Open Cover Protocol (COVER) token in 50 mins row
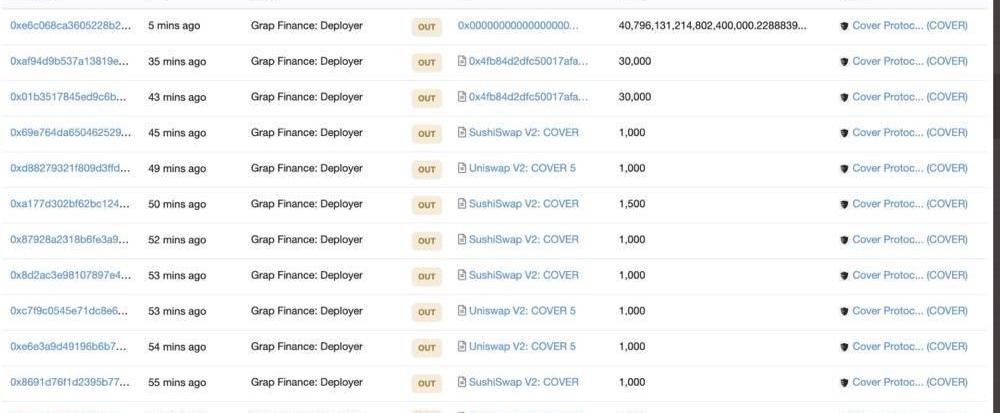Image resolution: width=1000 pixels, height=413 pixels. tap(909, 204)
